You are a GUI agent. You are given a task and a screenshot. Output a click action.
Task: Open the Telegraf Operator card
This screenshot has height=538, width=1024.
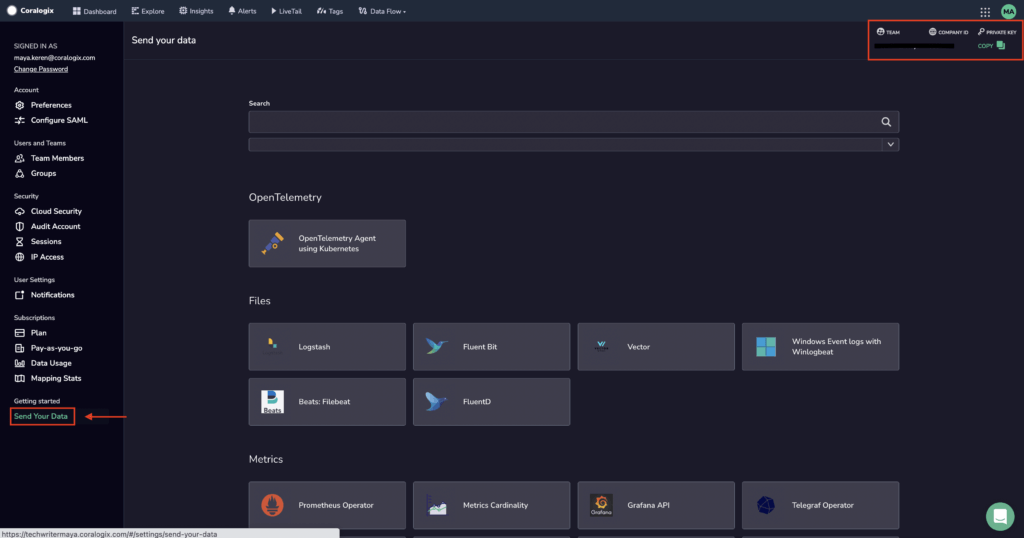coord(821,505)
